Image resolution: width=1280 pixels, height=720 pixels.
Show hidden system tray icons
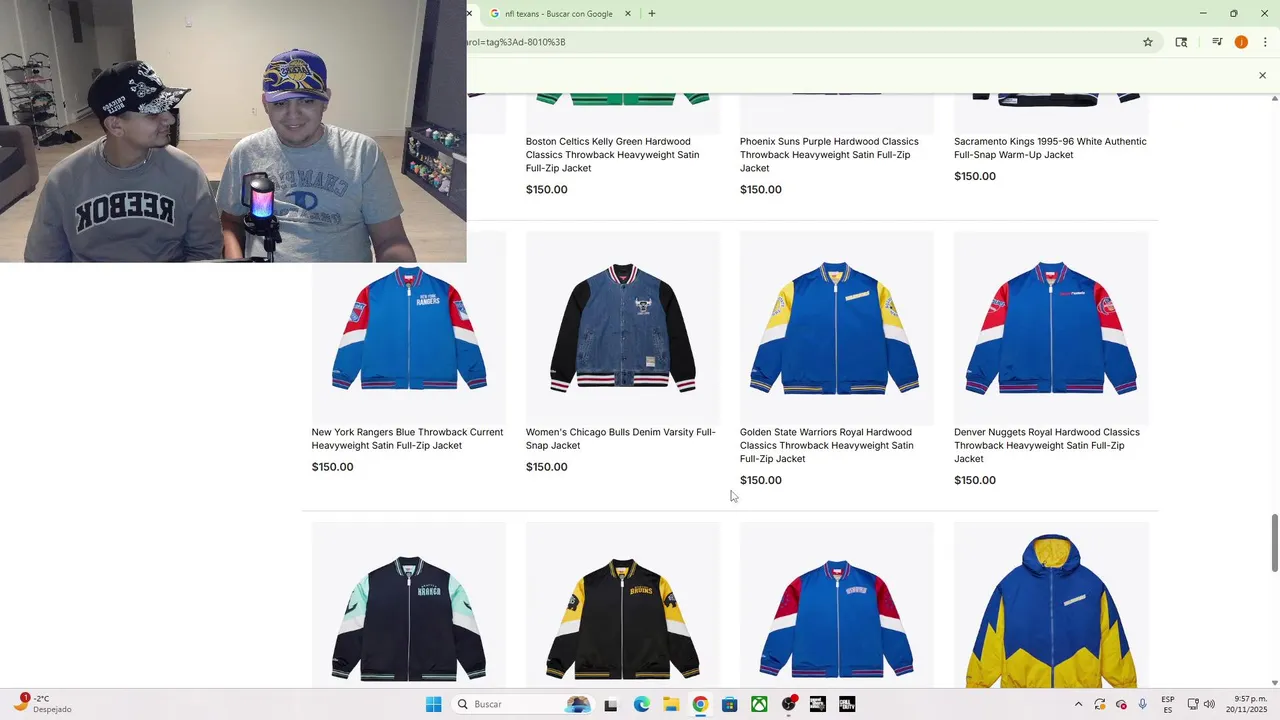pos(1078,704)
